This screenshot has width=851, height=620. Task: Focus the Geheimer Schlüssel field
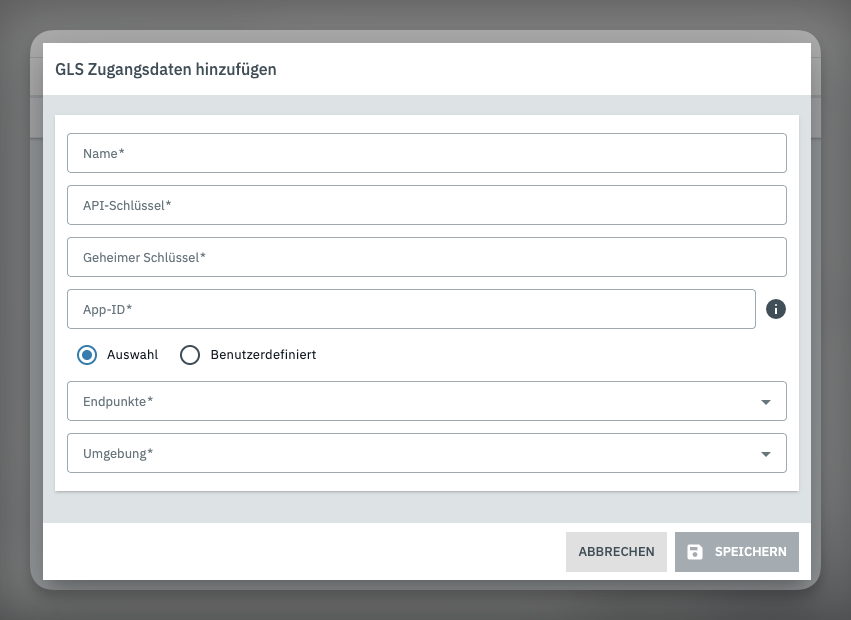[x=426, y=257]
